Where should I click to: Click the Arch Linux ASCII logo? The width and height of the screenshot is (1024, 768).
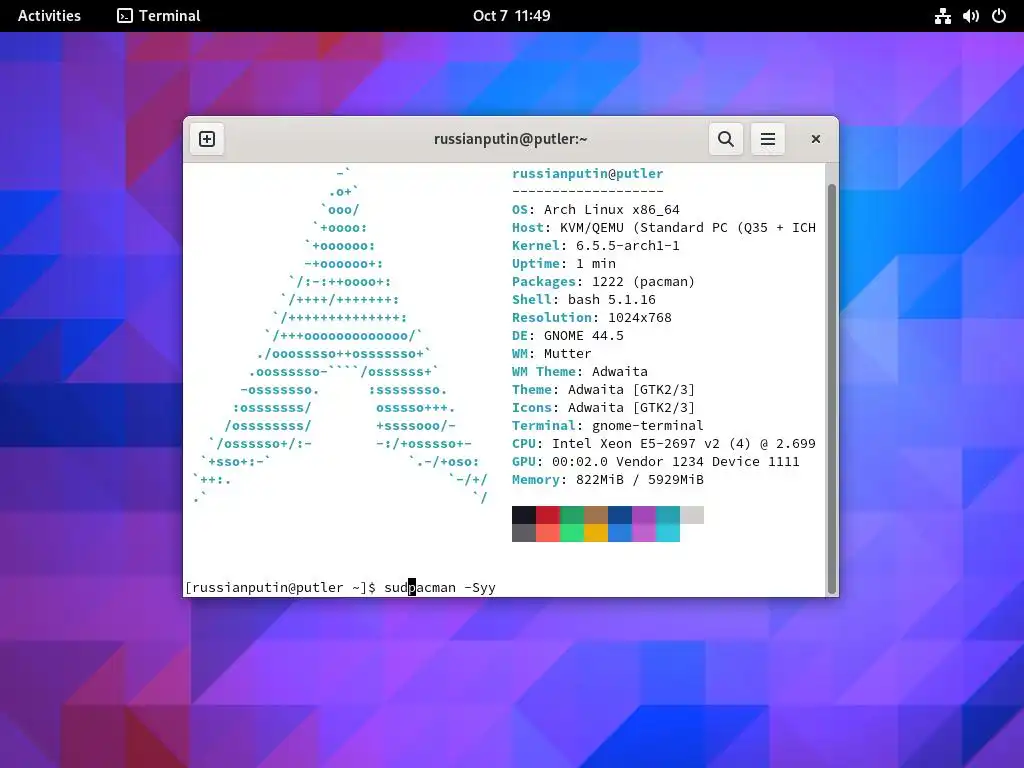coord(340,336)
